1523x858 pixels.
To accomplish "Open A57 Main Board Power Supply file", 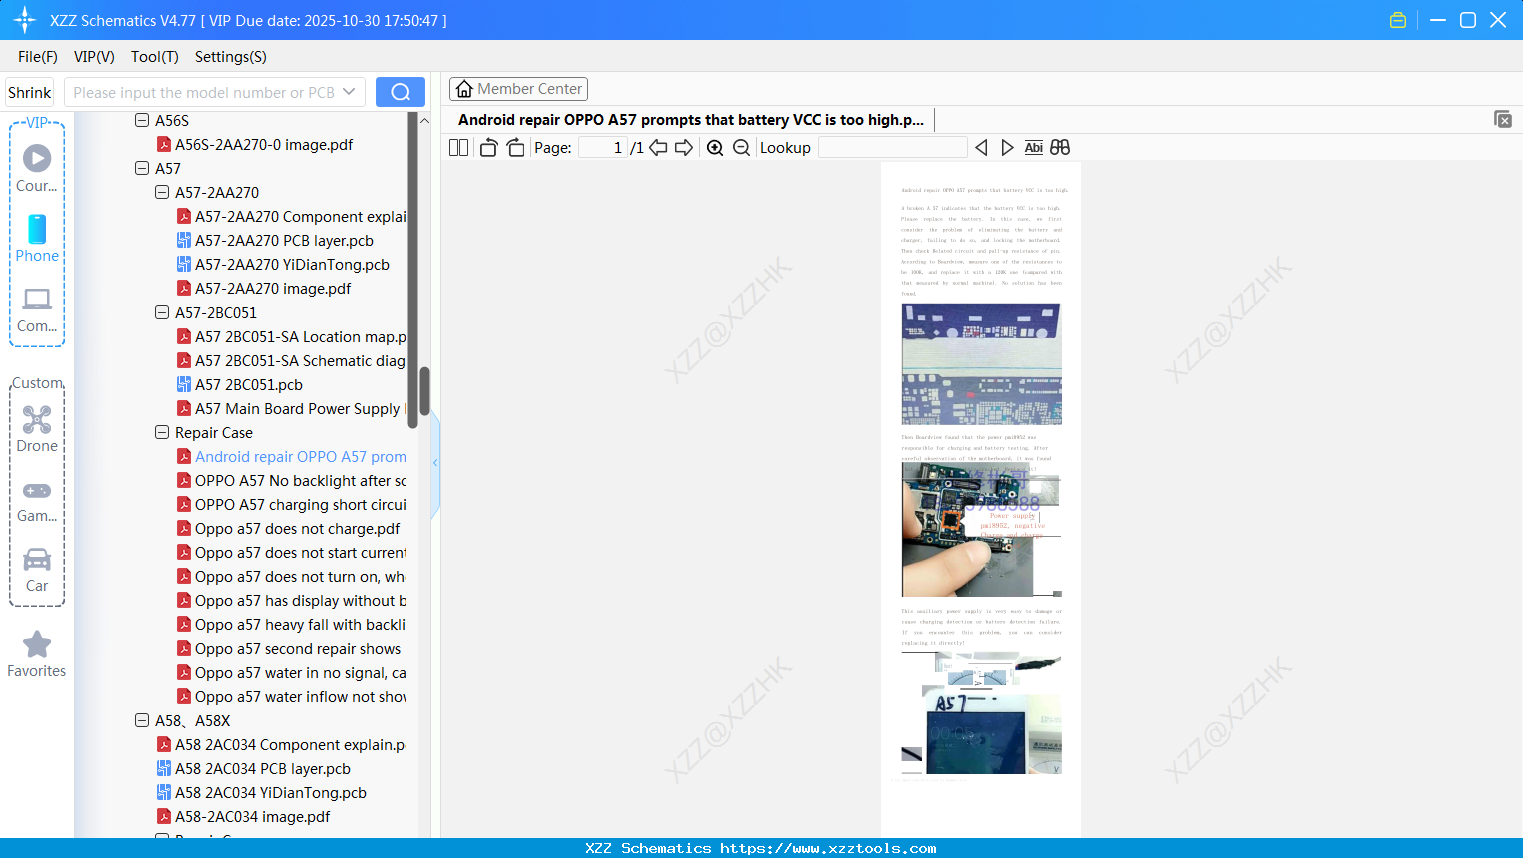I will point(292,408).
